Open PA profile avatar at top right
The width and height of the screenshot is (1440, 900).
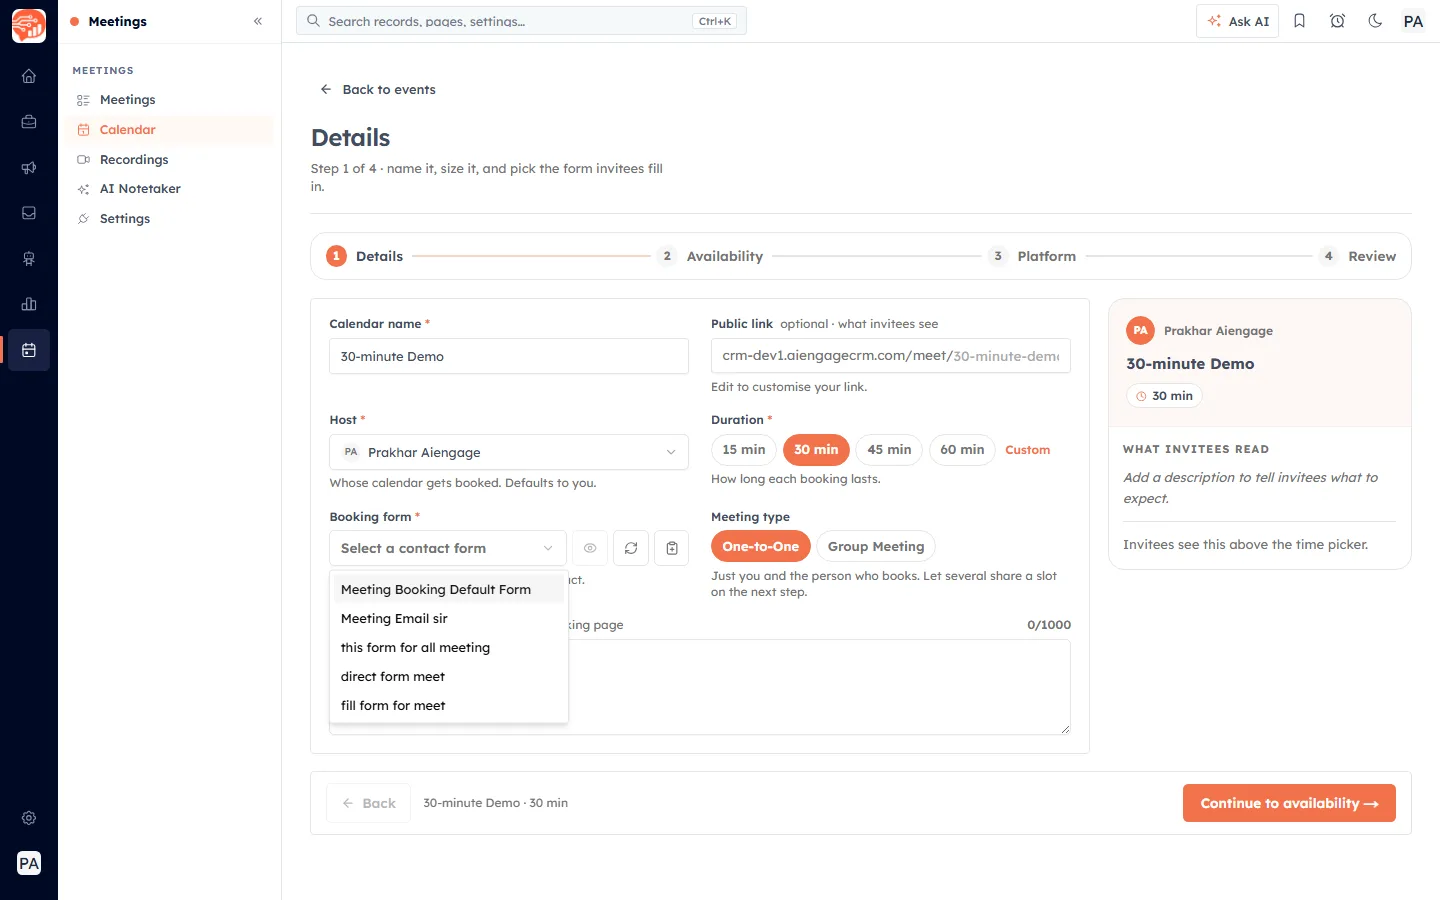tap(1413, 21)
